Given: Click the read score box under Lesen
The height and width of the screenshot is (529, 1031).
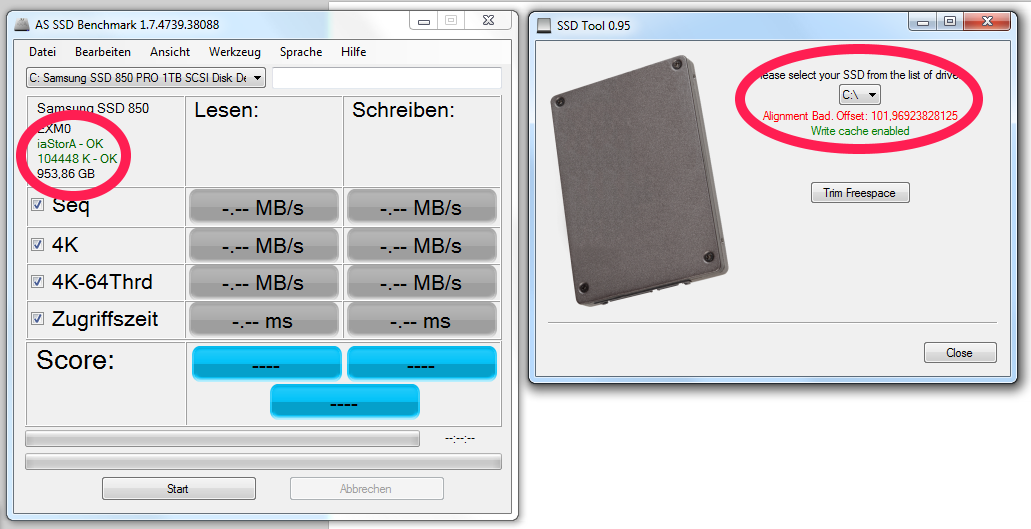Looking at the screenshot, I should tap(266, 363).
